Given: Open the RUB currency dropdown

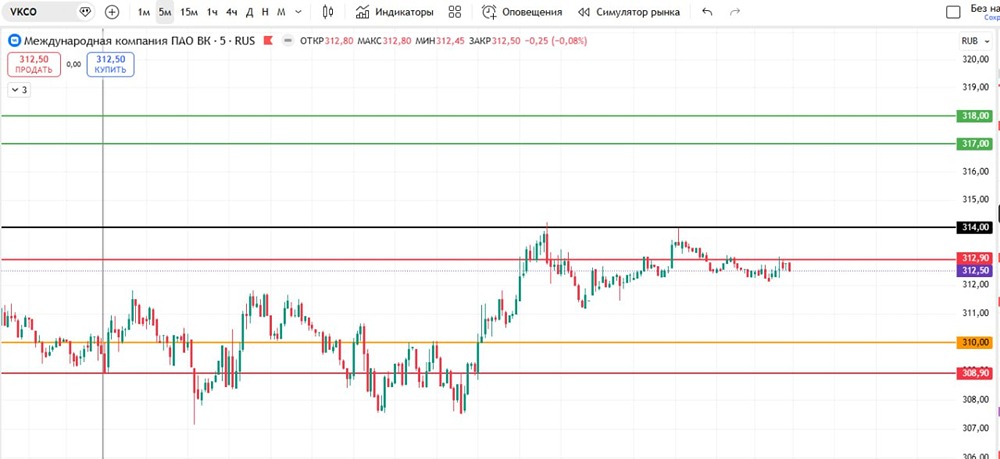Looking at the screenshot, I should [x=976, y=41].
